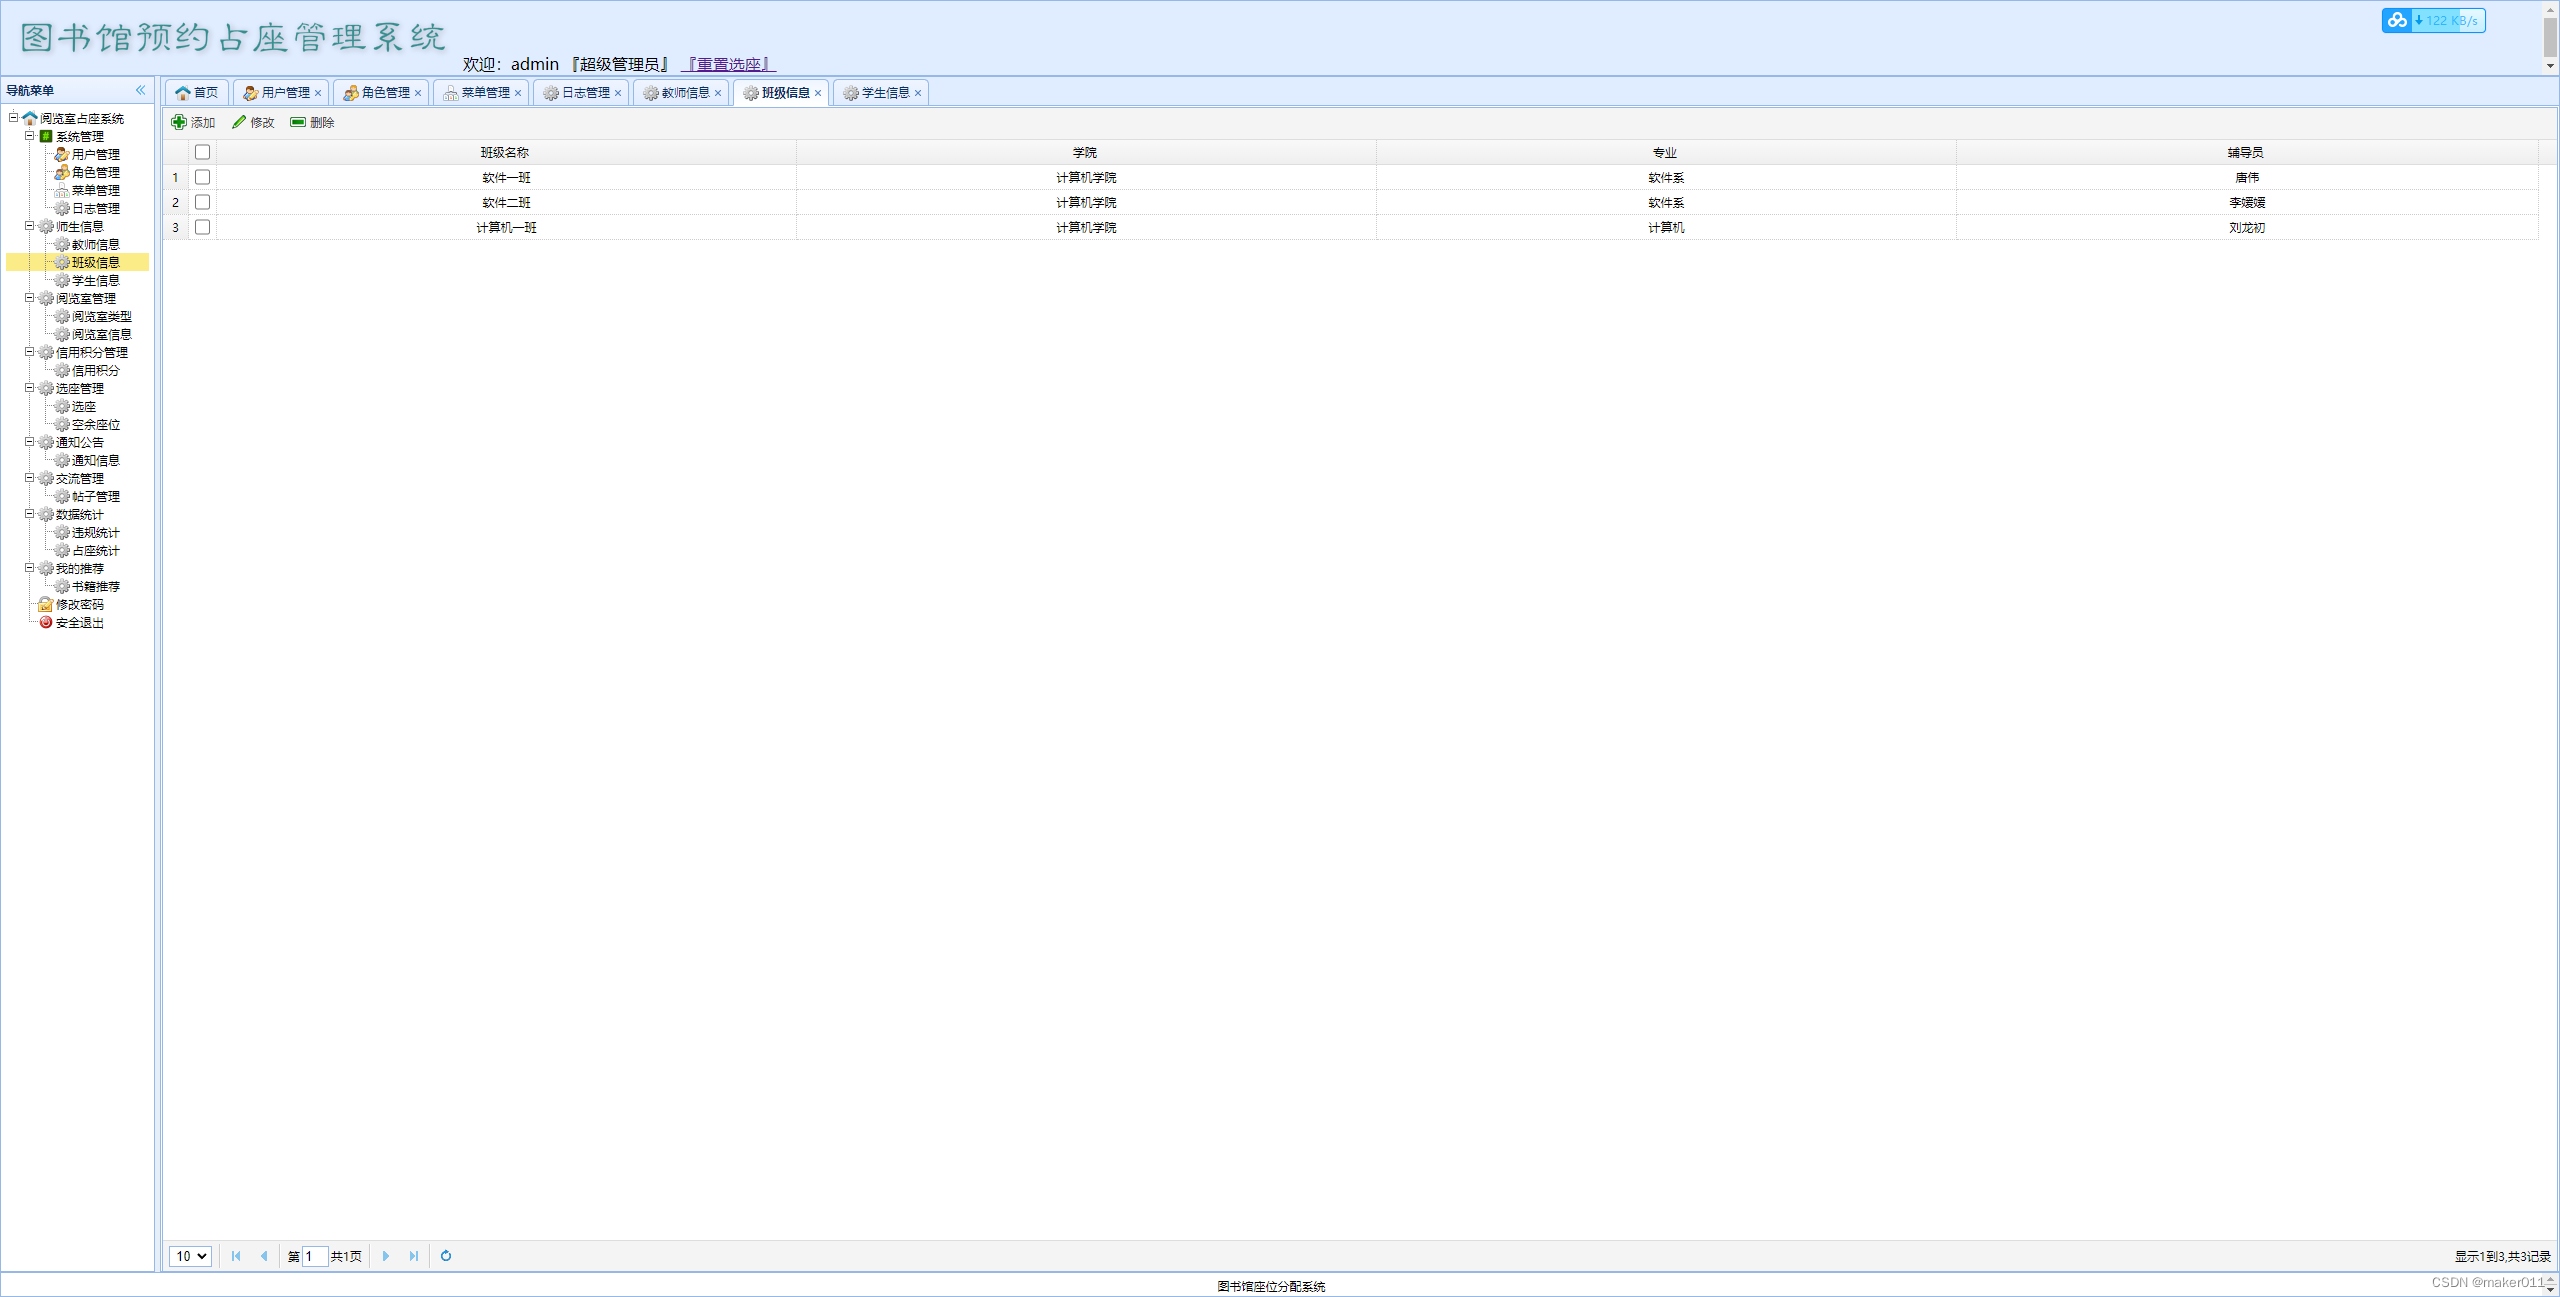This screenshot has width=2560, height=1297.
Task: Click the browser vertical scrollbar at top right
Action: pyautogui.click(x=2550, y=37)
